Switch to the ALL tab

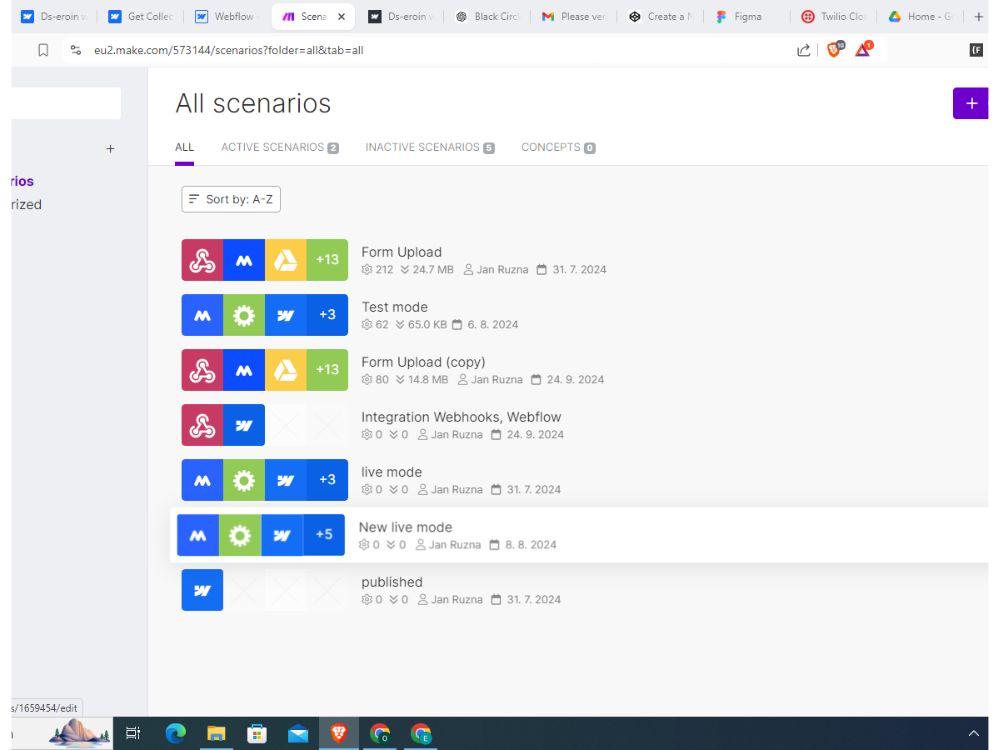[184, 147]
